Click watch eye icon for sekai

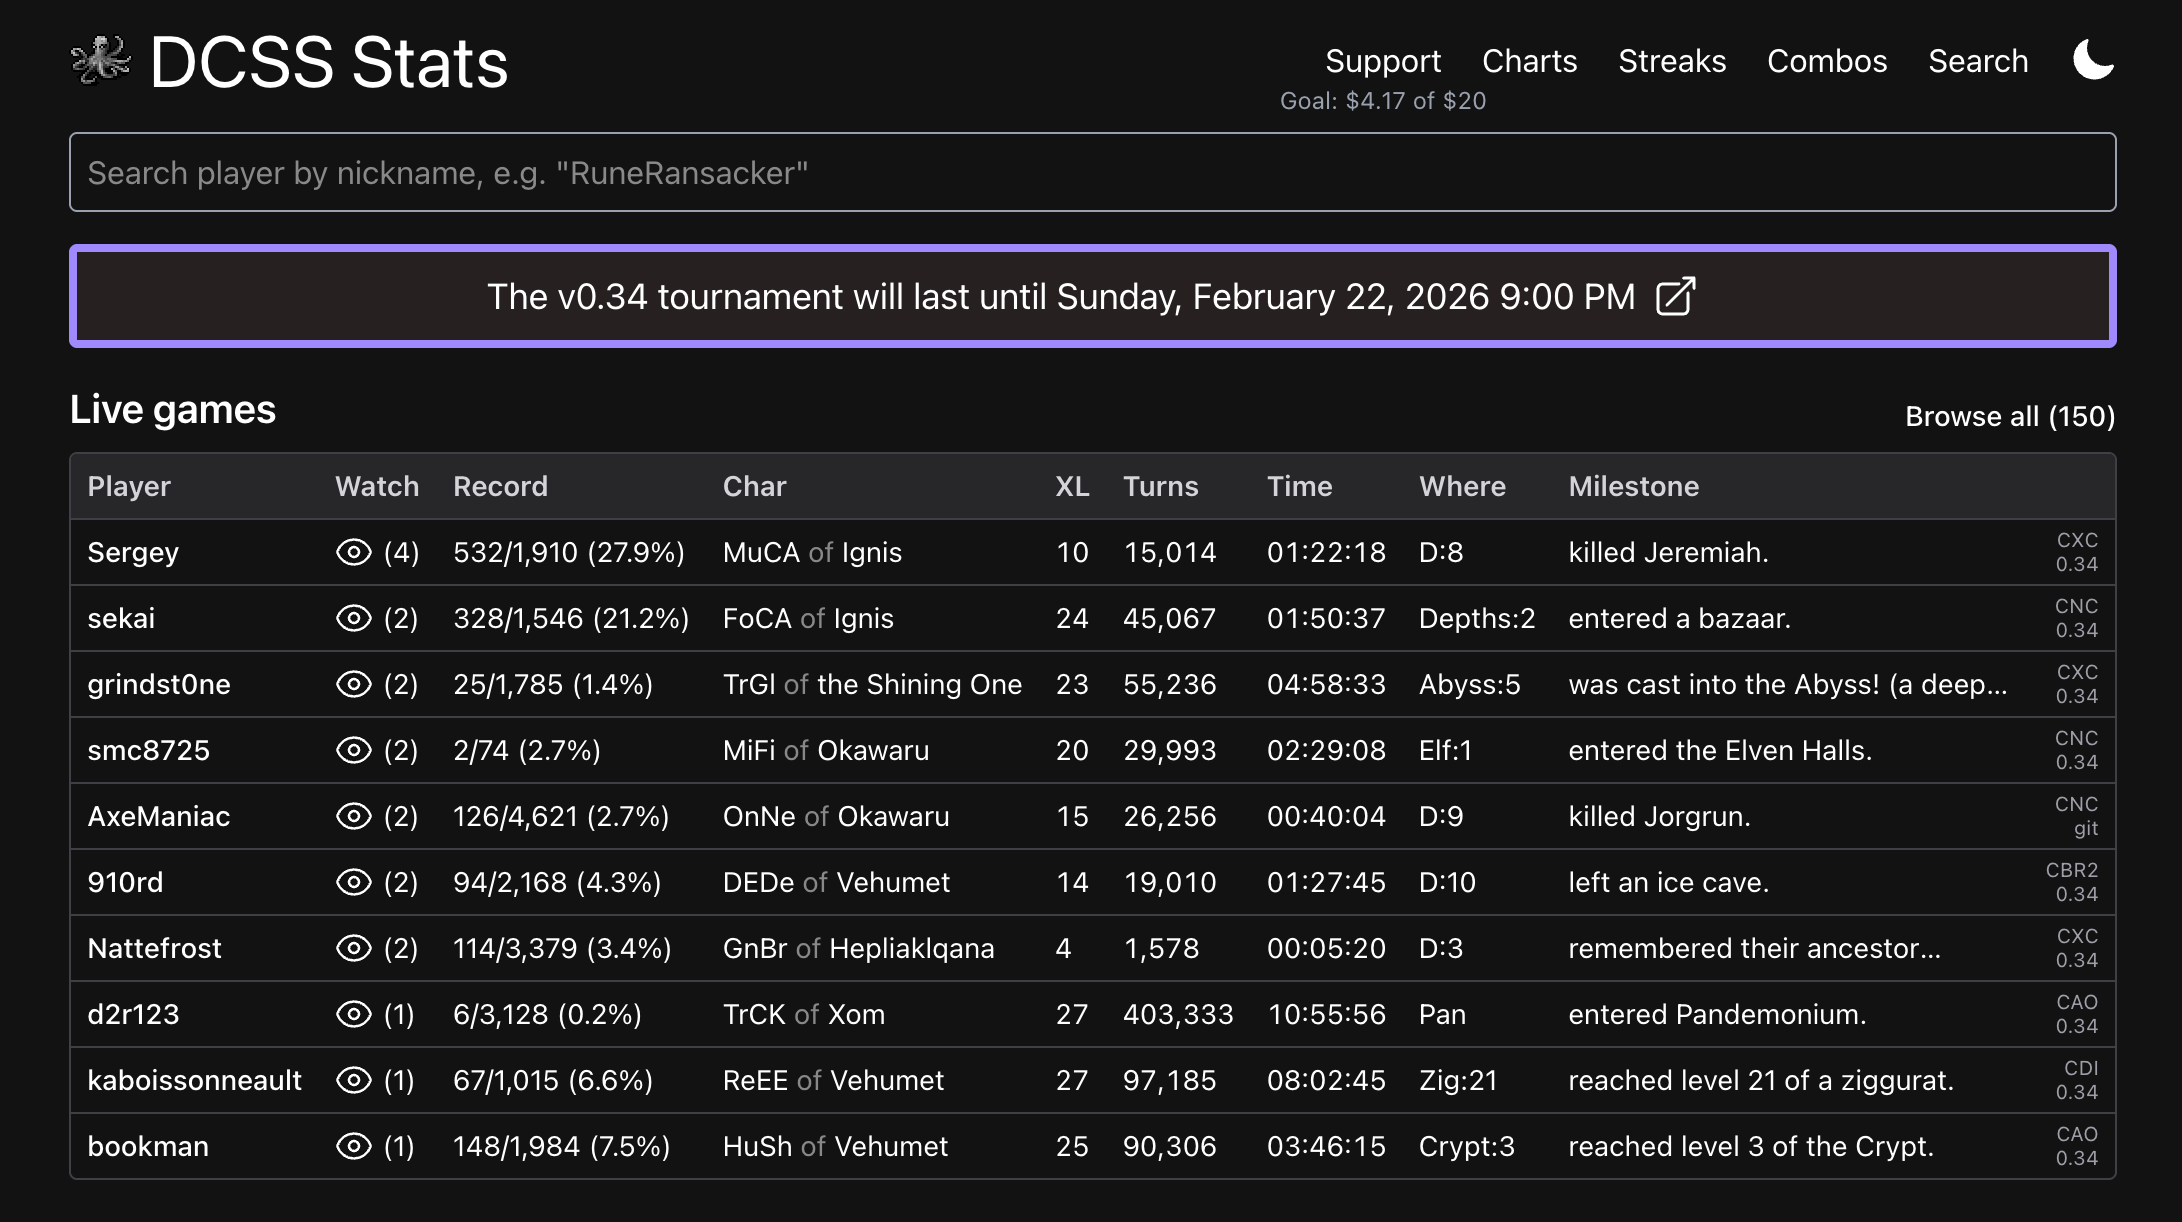click(353, 618)
